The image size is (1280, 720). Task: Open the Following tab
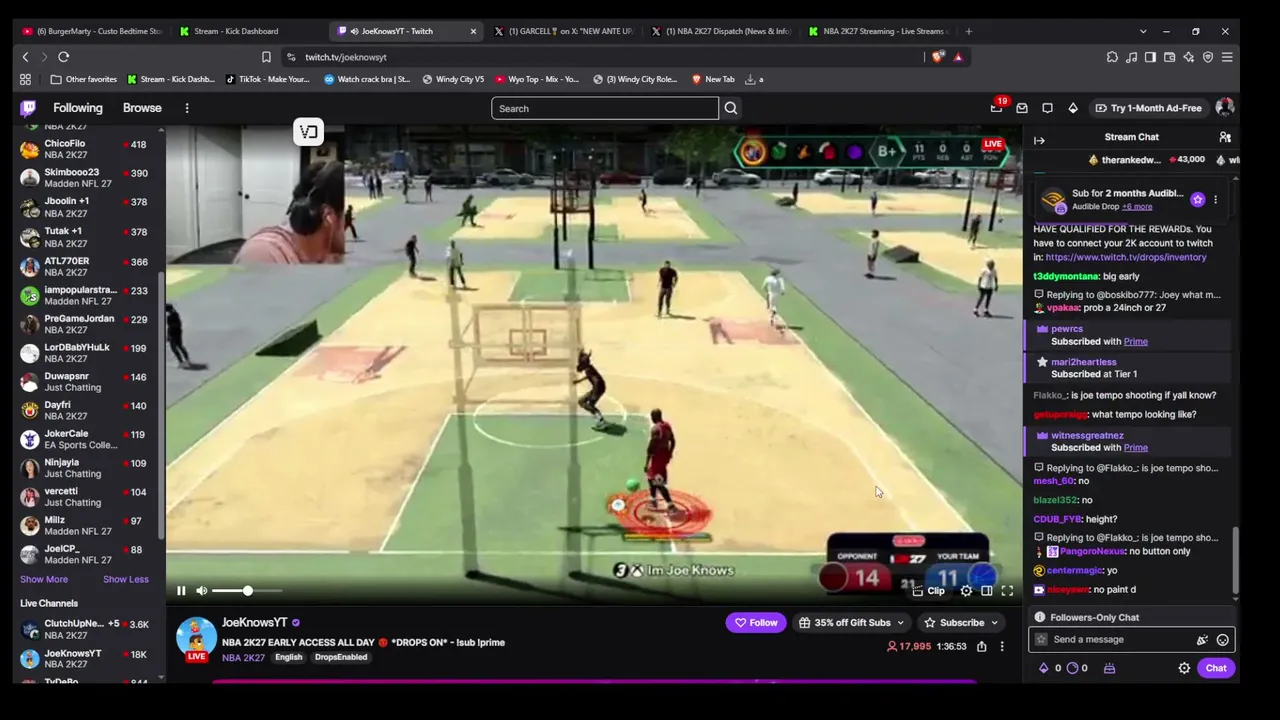[x=78, y=108]
